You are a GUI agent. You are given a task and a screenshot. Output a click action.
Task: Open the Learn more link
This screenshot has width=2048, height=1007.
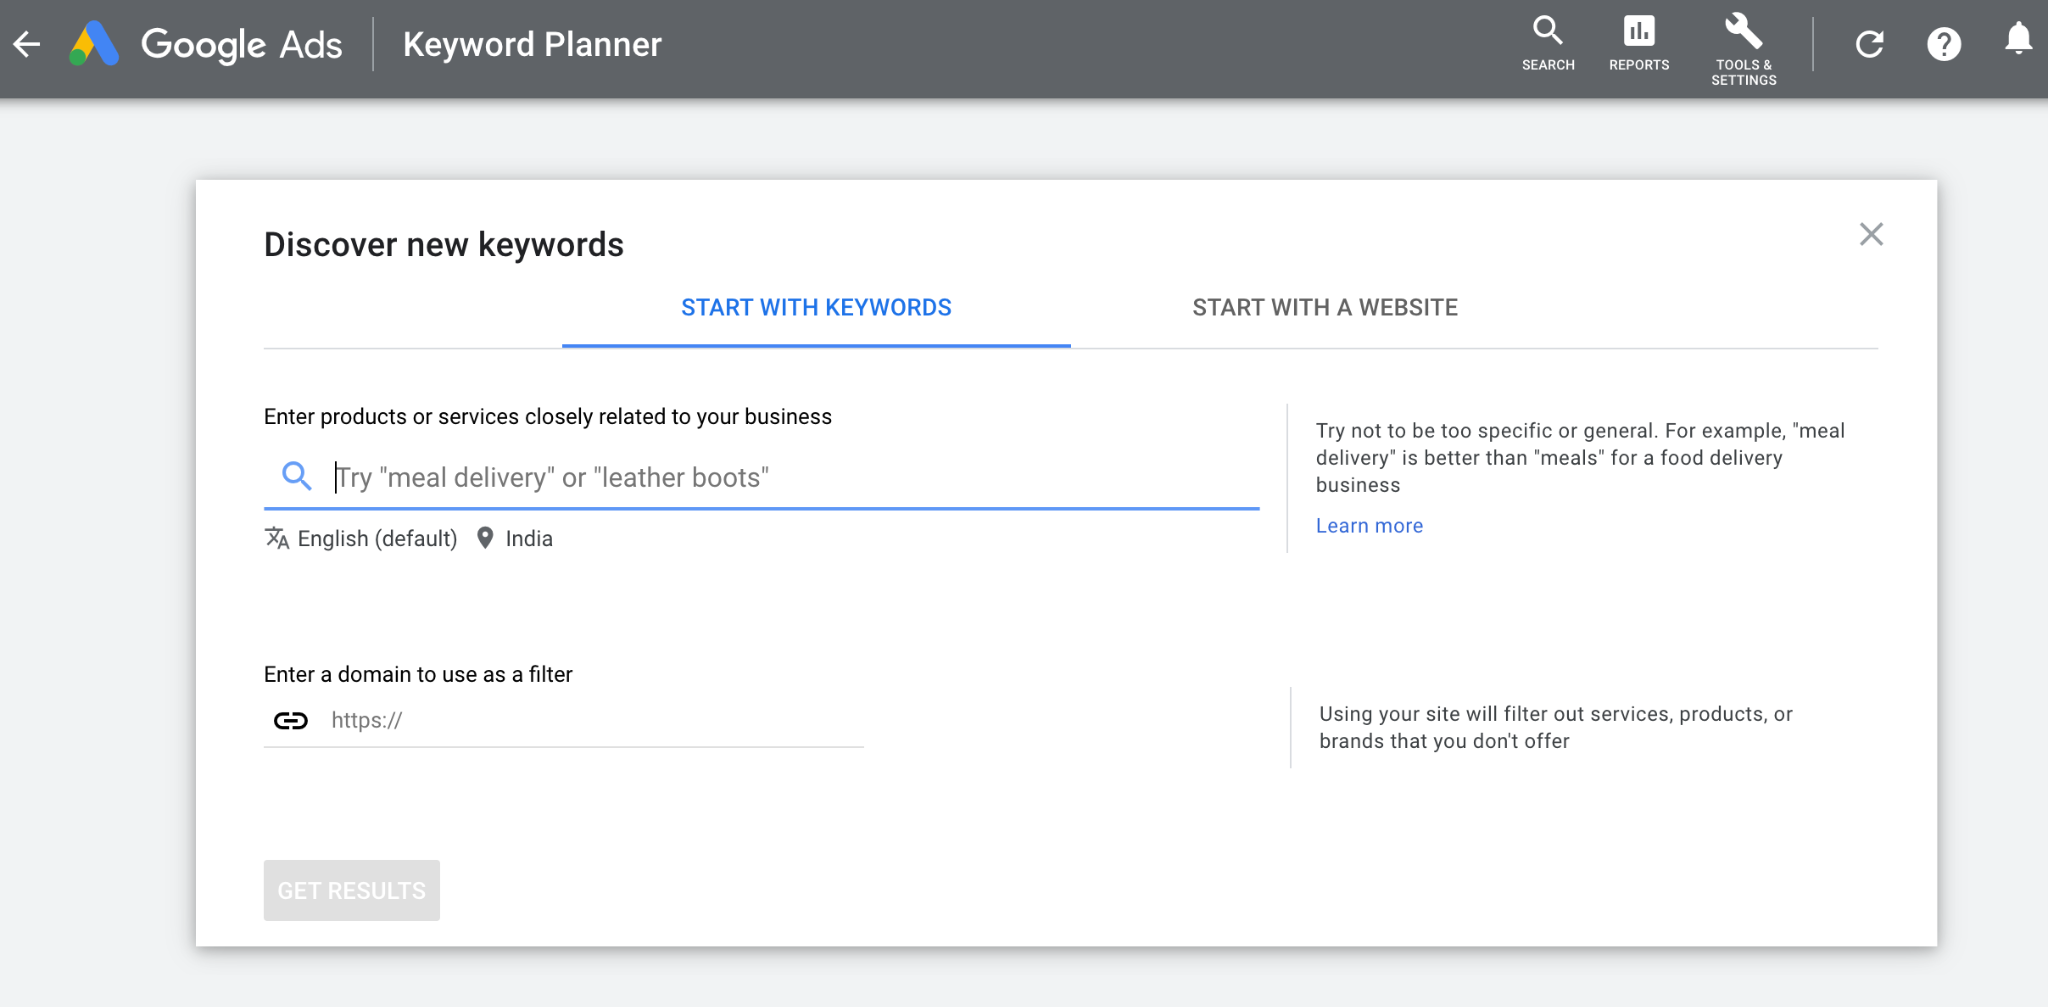click(x=1368, y=526)
